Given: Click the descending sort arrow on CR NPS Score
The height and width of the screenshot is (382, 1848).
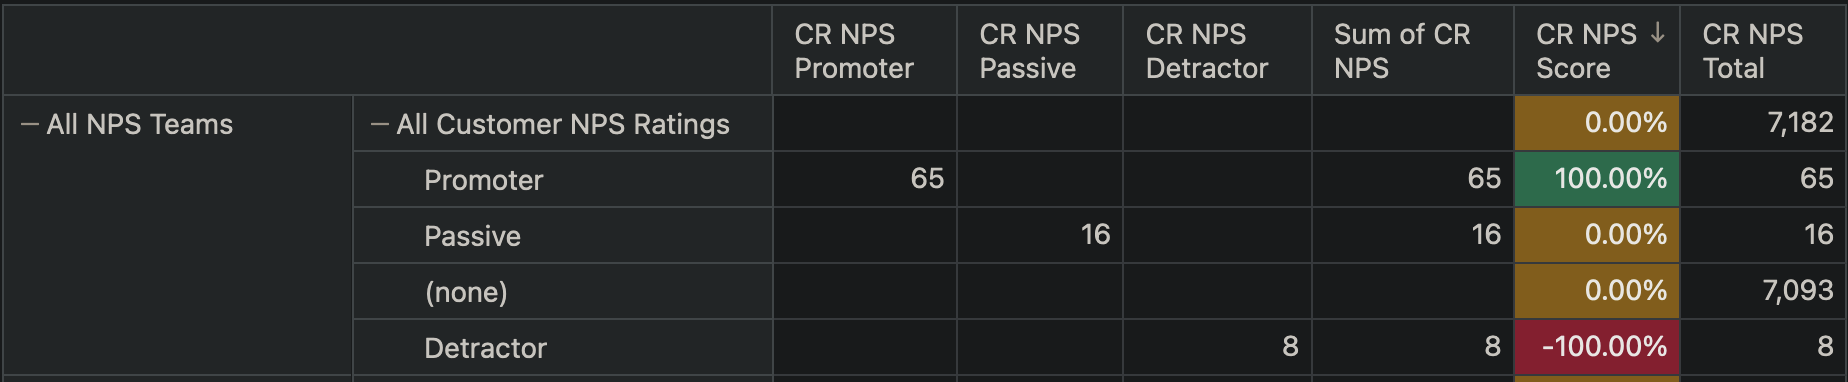Looking at the screenshot, I should [1657, 33].
